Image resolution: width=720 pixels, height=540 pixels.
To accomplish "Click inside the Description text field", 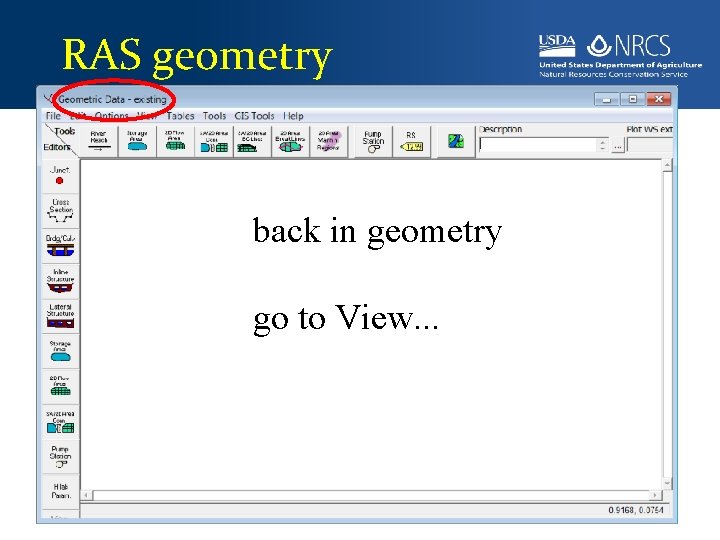I will [538, 145].
